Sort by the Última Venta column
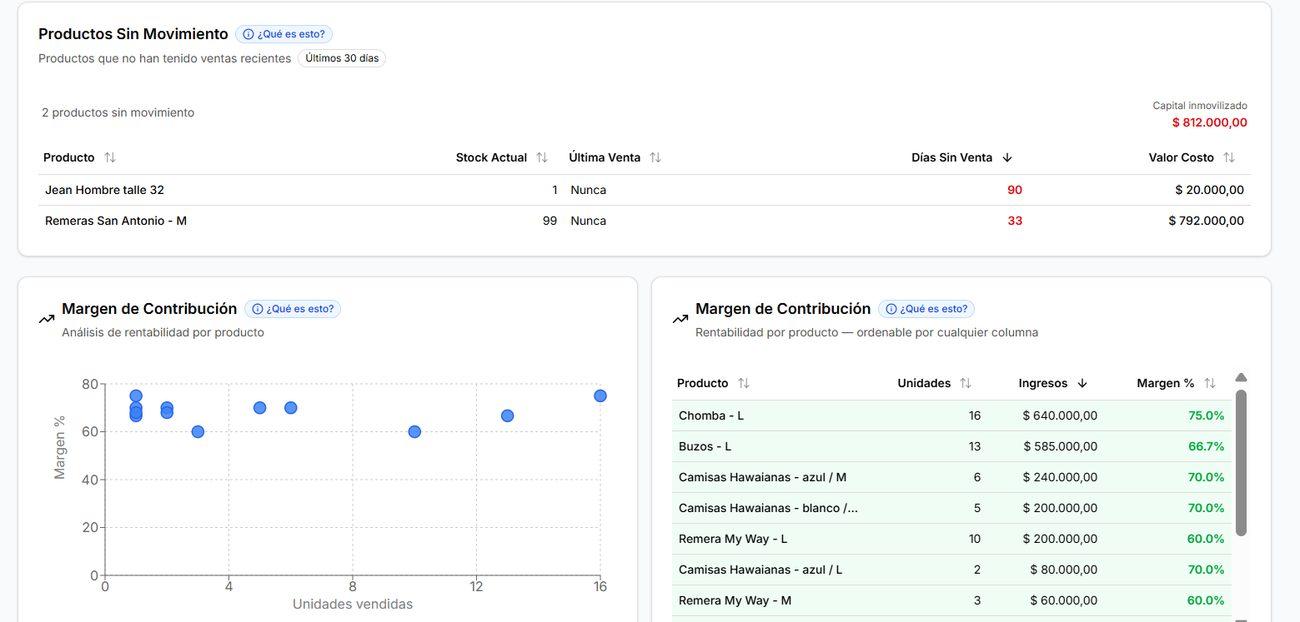 [x=655, y=158]
